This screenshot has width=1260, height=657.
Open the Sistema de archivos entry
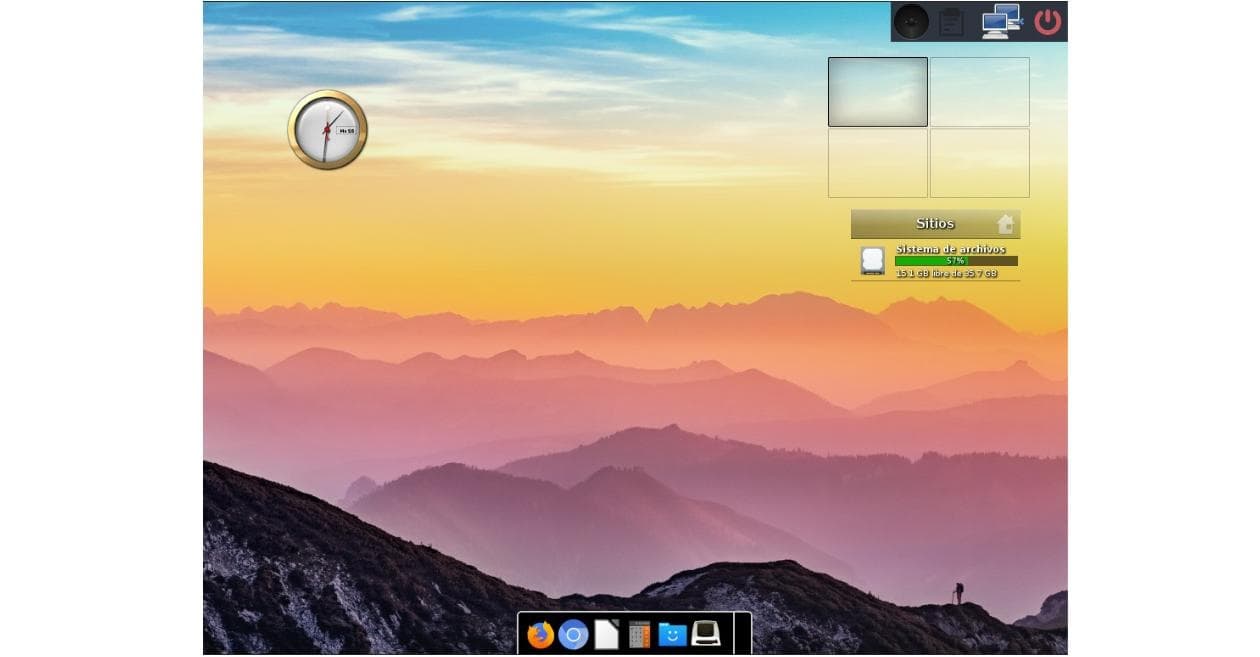point(950,249)
